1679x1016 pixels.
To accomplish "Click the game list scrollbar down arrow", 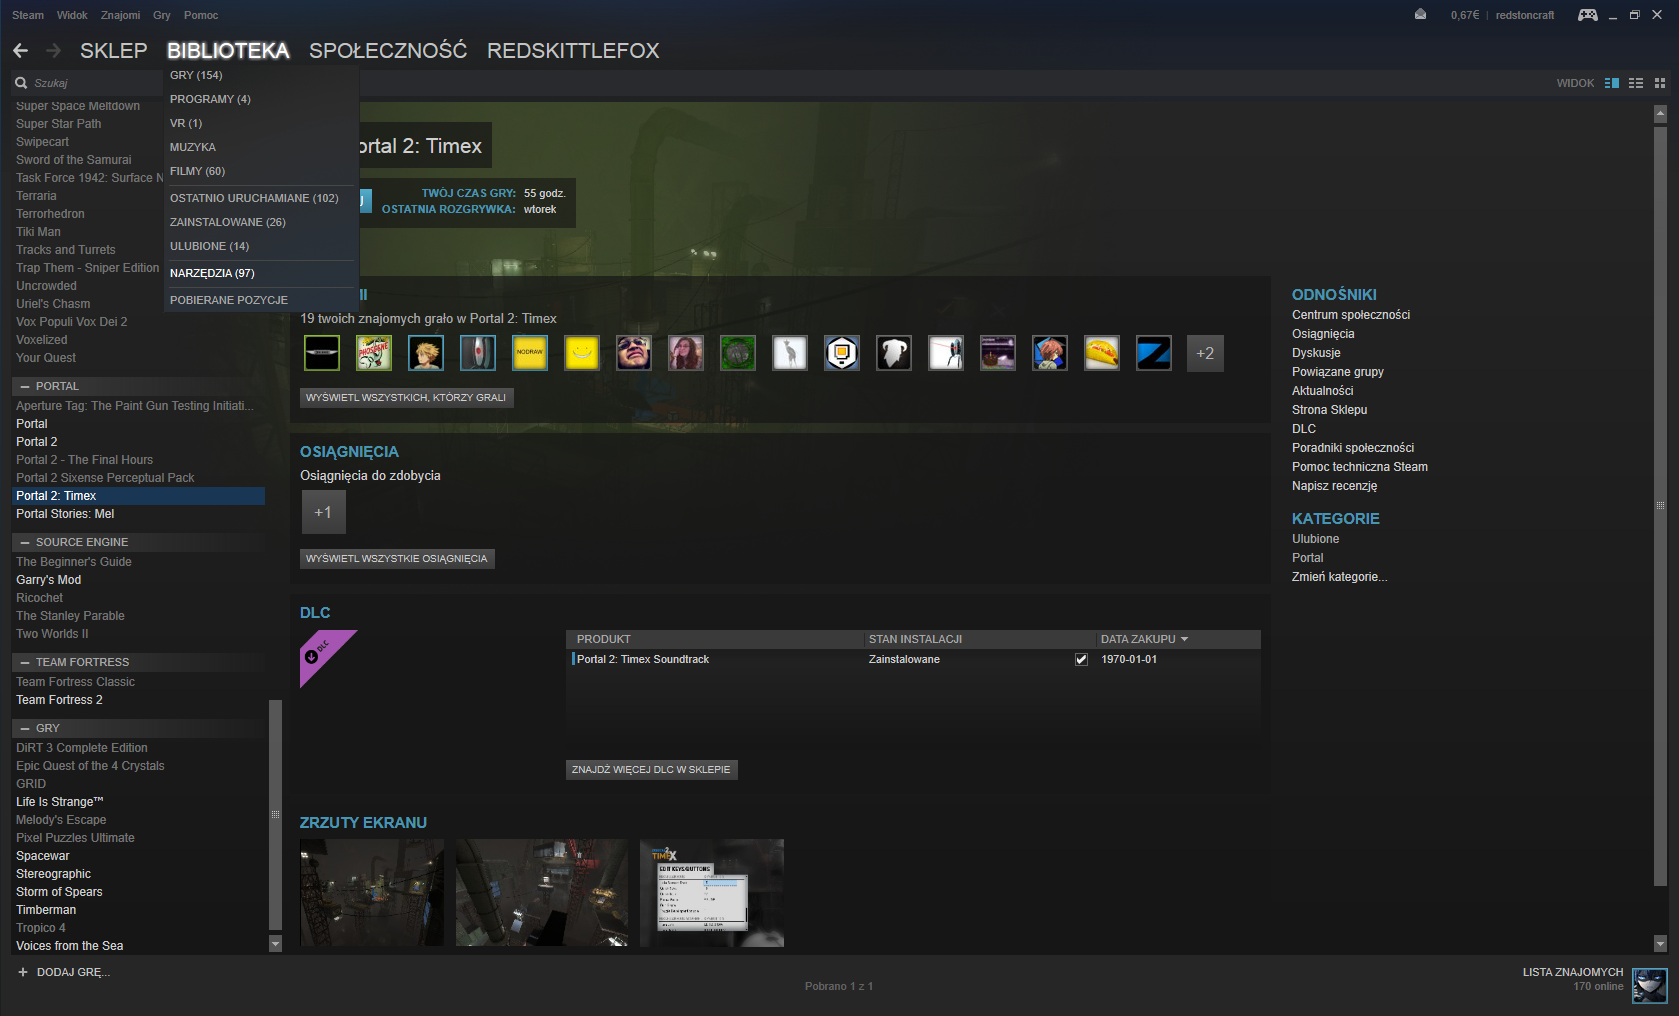I will (276, 943).
